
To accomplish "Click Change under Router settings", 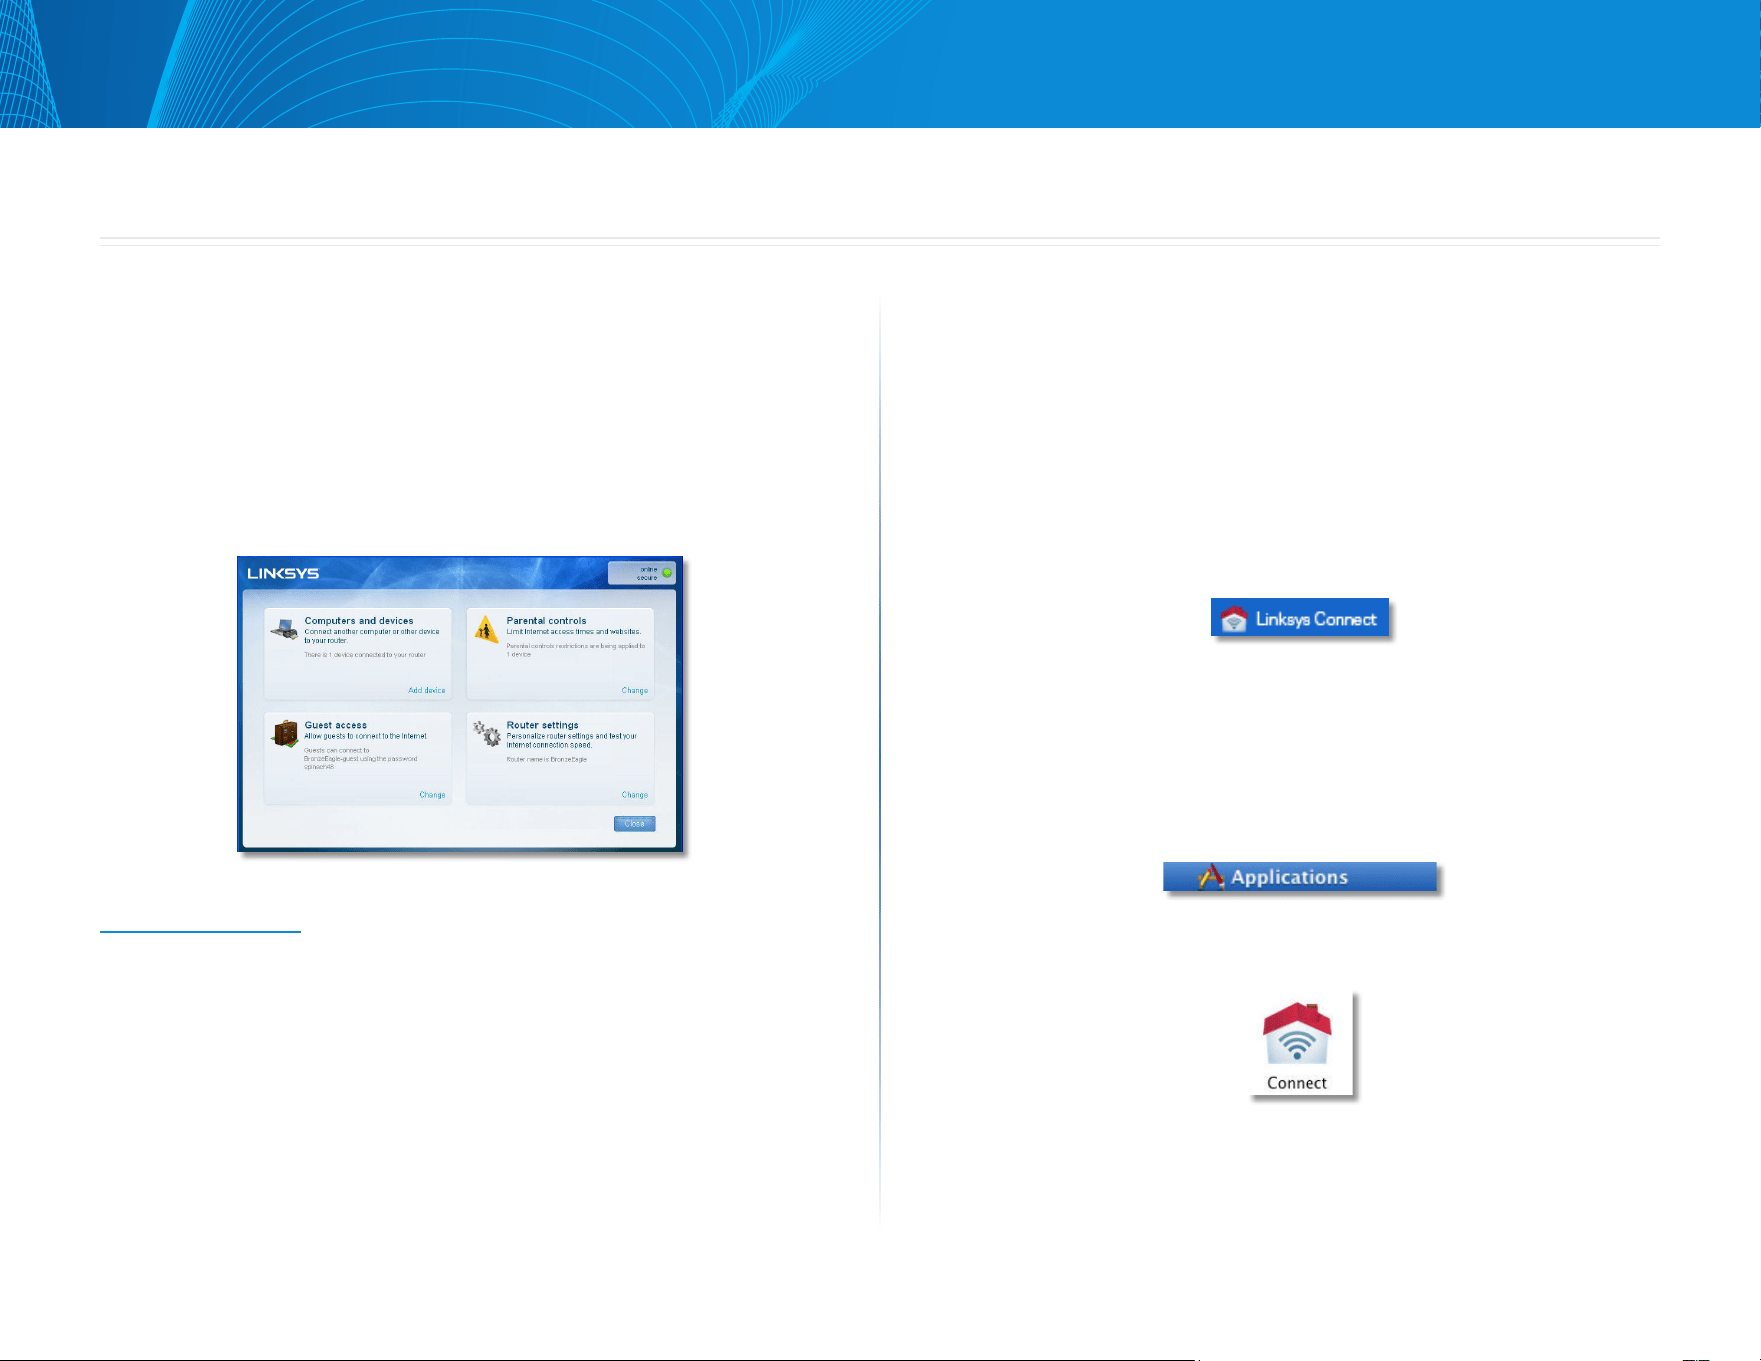I will coord(635,795).
